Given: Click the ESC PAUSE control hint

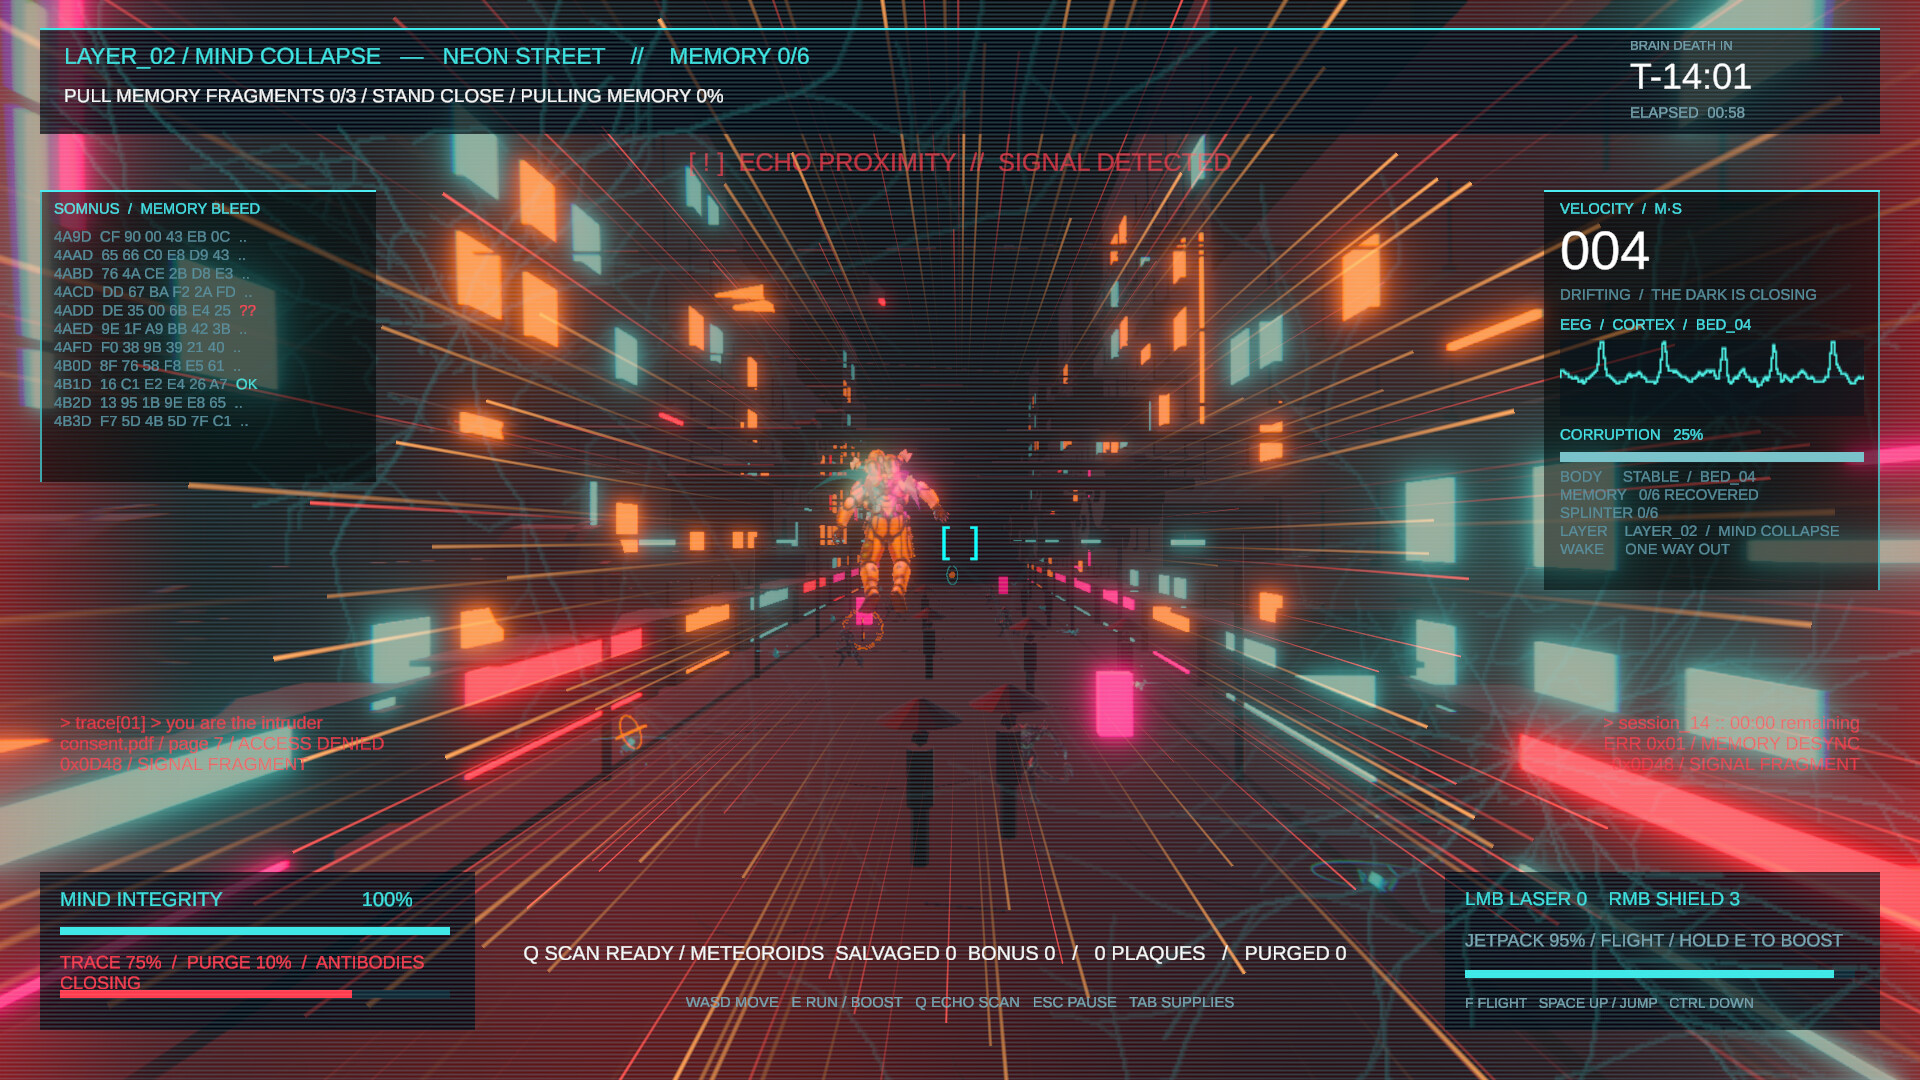Looking at the screenshot, I should pyautogui.click(x=1074, y=1002).
